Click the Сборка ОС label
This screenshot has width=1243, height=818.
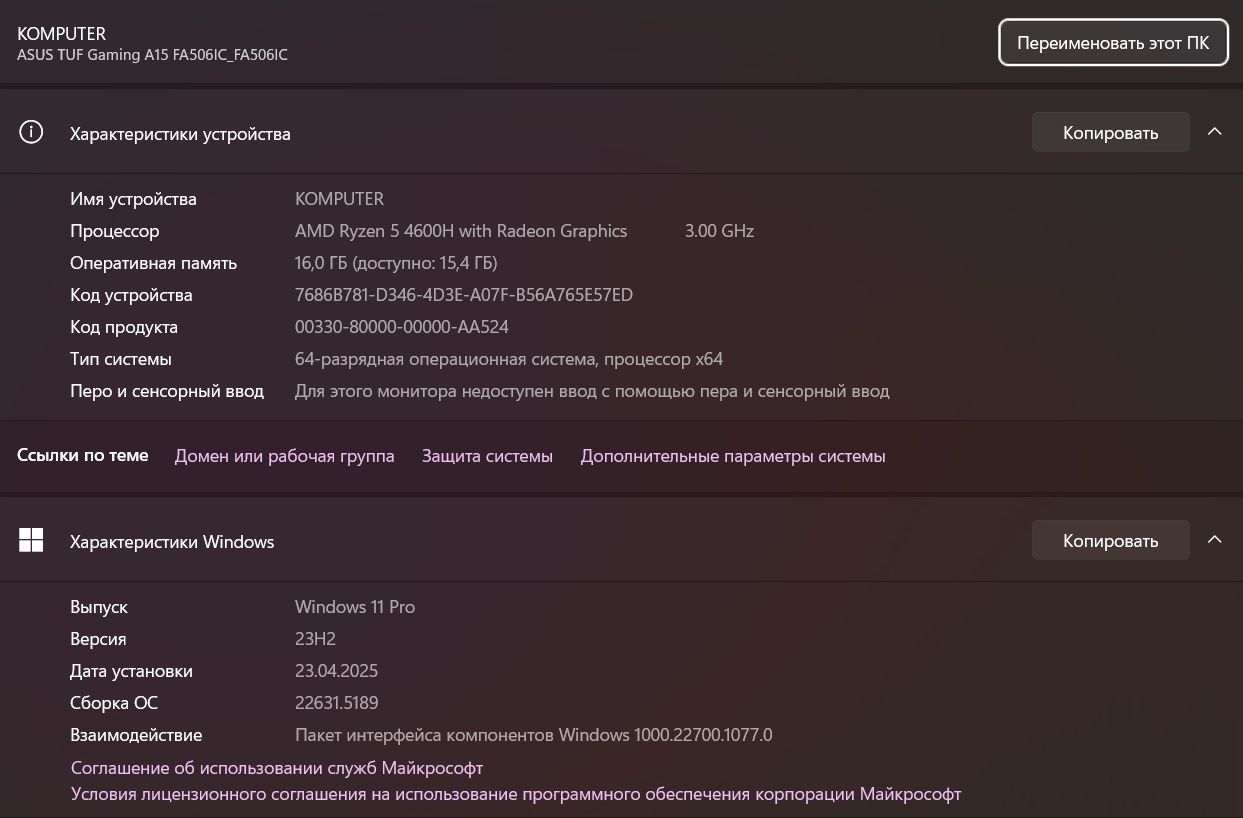pyautogui.click(x=114, y=703)
